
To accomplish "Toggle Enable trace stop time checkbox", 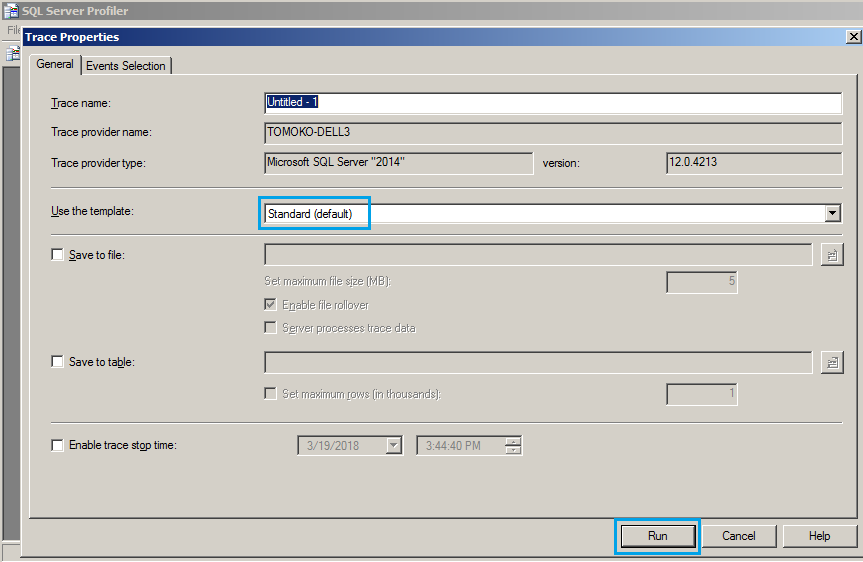I will click(58, 445).
